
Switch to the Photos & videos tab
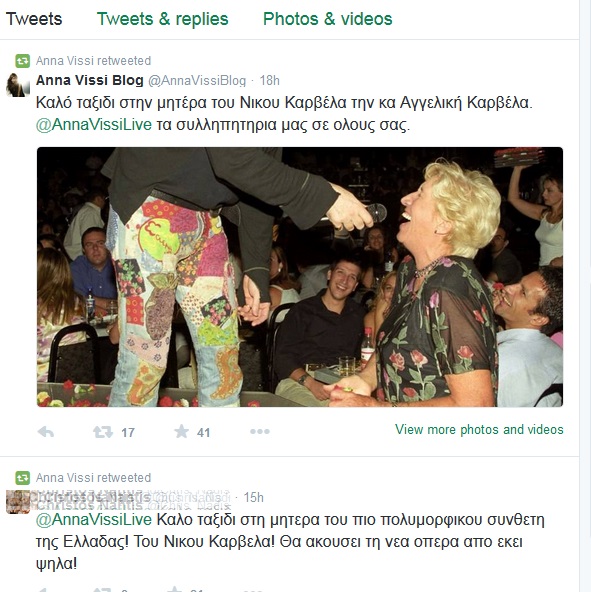coord(328,19)
